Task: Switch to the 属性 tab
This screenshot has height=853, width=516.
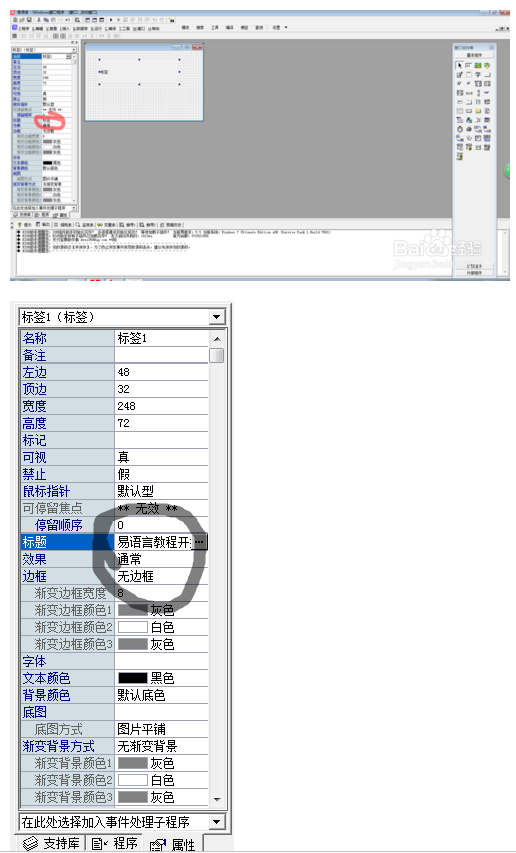Action: click(x=172, y=844)
